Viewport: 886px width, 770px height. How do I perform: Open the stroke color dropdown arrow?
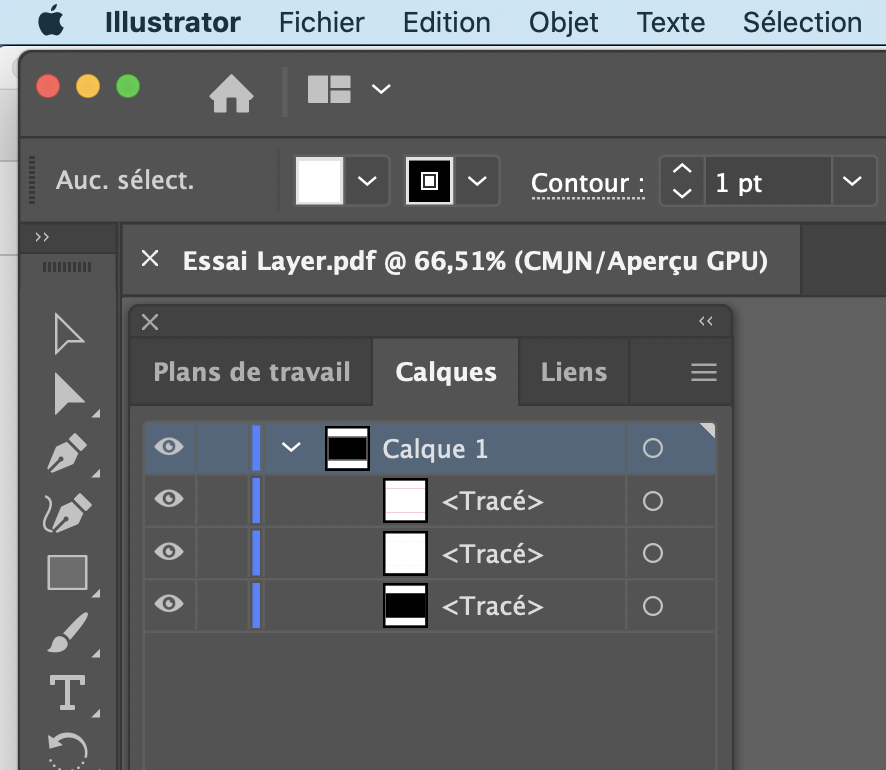477,181
